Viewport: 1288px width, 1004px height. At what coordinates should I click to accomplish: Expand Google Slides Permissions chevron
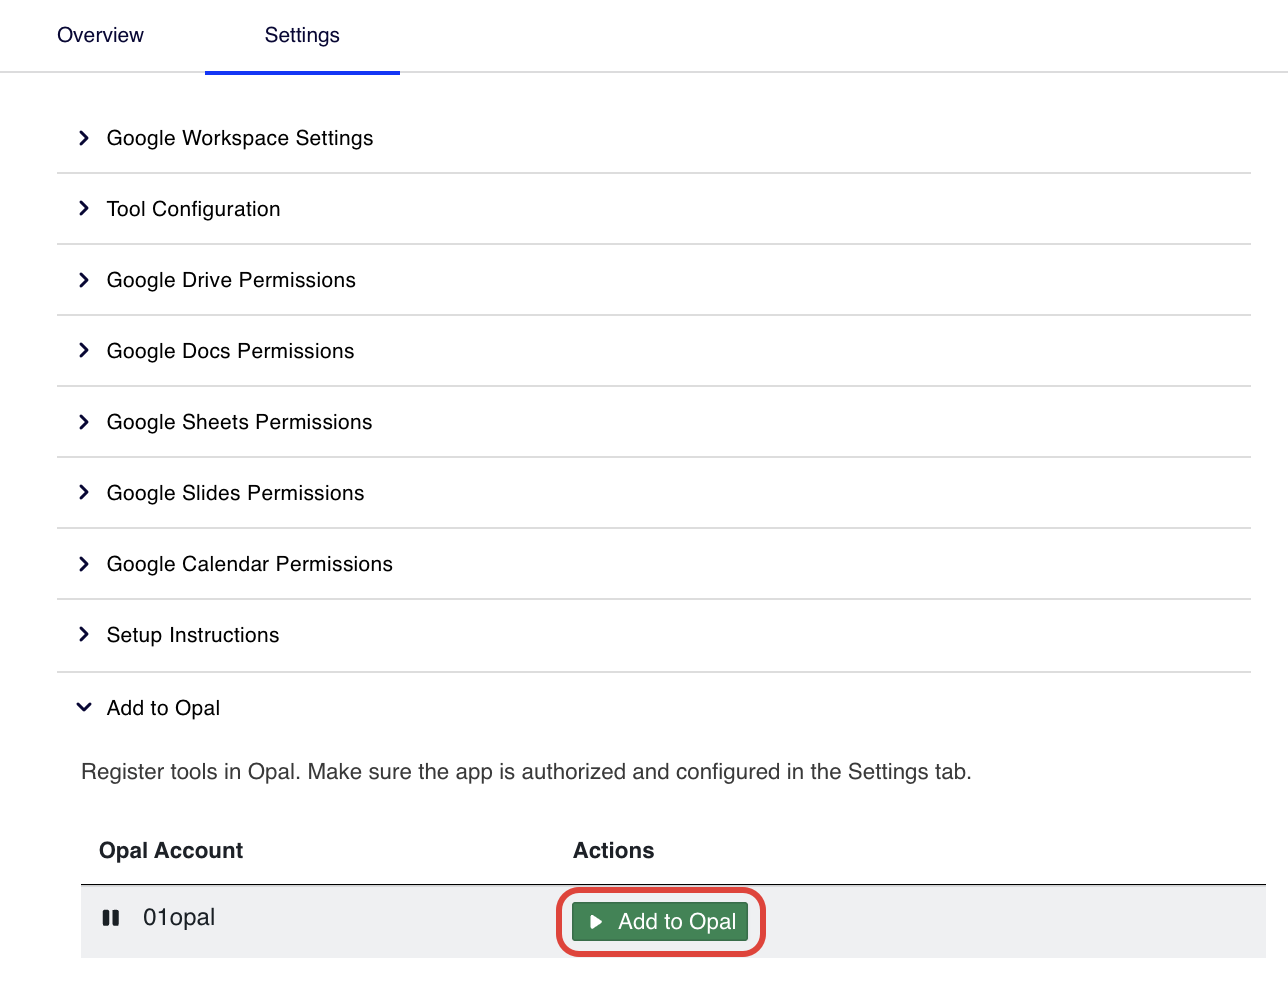(84, 493)
